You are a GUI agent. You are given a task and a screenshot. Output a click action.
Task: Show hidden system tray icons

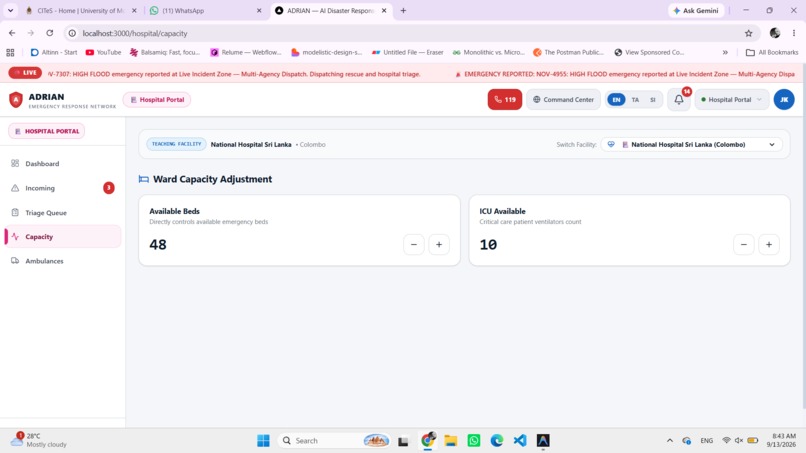[x=670, y=441]
